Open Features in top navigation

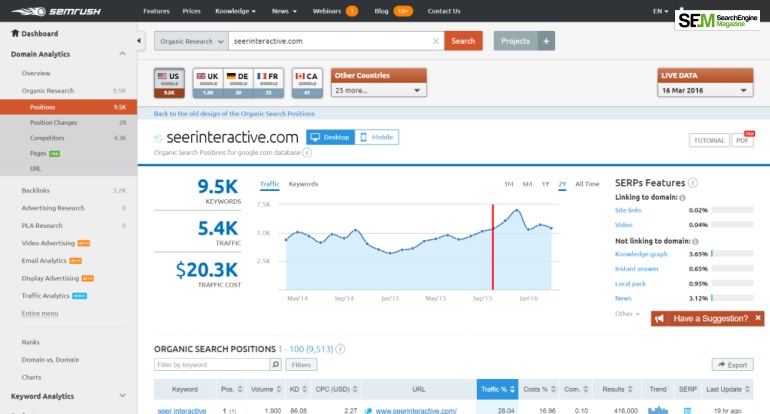156,11
